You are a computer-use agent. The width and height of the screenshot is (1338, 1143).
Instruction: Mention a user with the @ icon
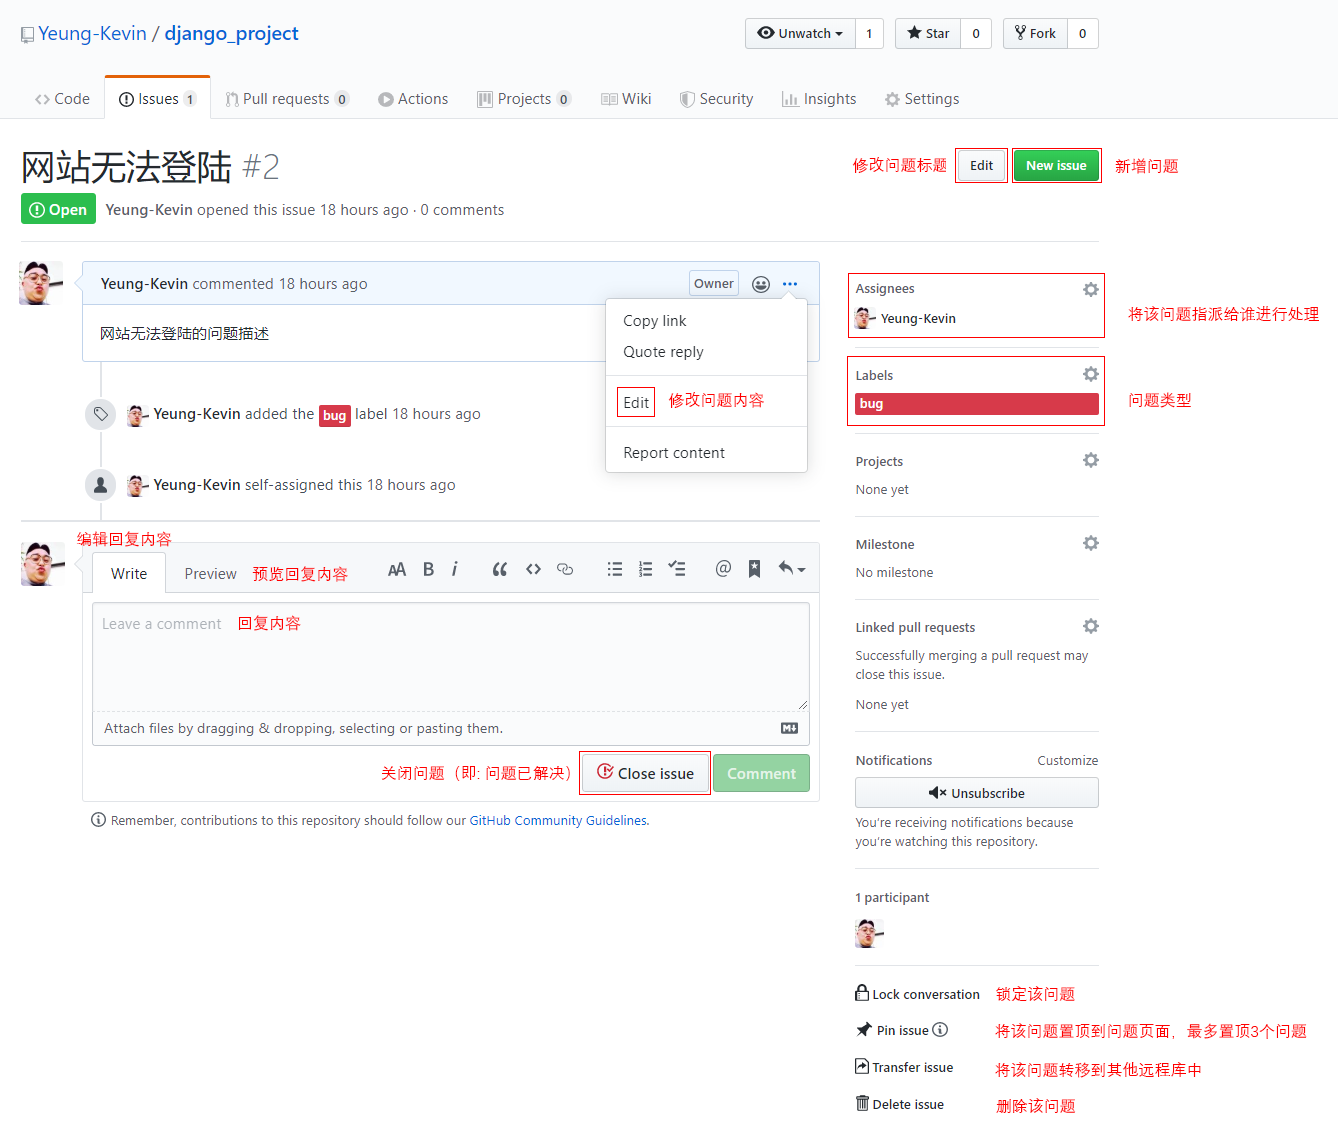tap(723, 569)
